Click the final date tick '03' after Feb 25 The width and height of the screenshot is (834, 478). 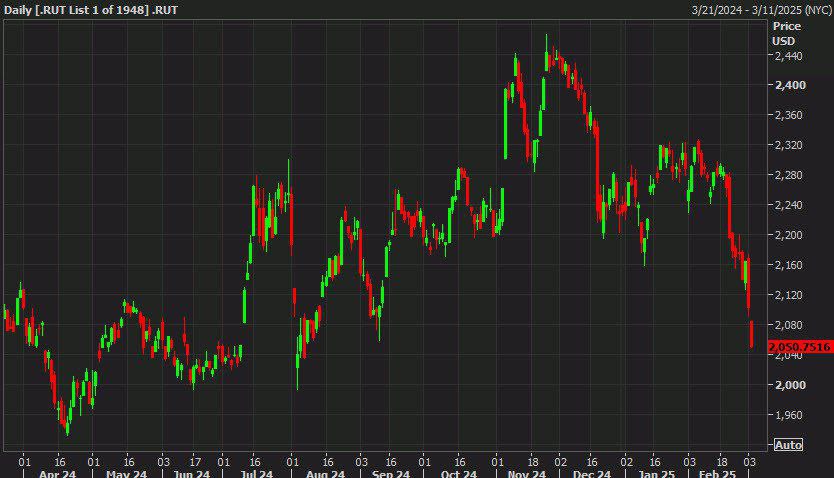pyautogui.click(x=748, y=462)
